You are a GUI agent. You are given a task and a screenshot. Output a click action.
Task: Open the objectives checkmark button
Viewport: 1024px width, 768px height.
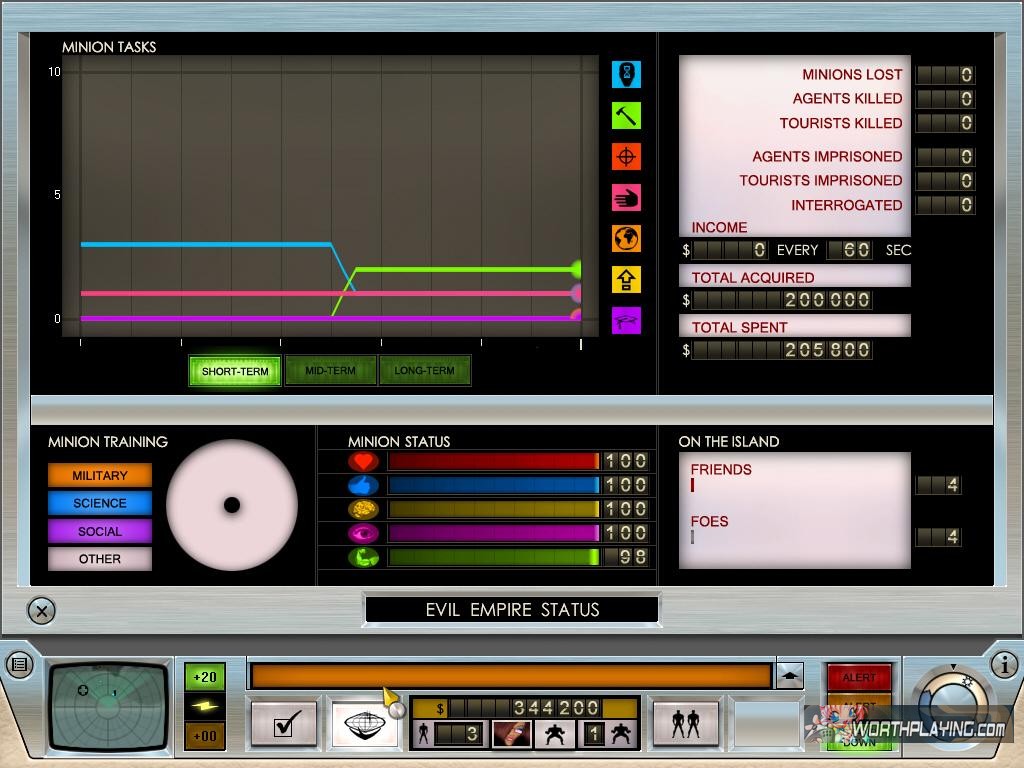click(283, 723)
